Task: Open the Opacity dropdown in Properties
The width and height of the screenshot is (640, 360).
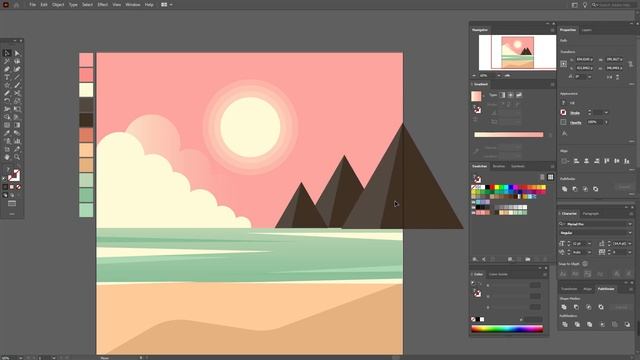Action: coord(606,122)
